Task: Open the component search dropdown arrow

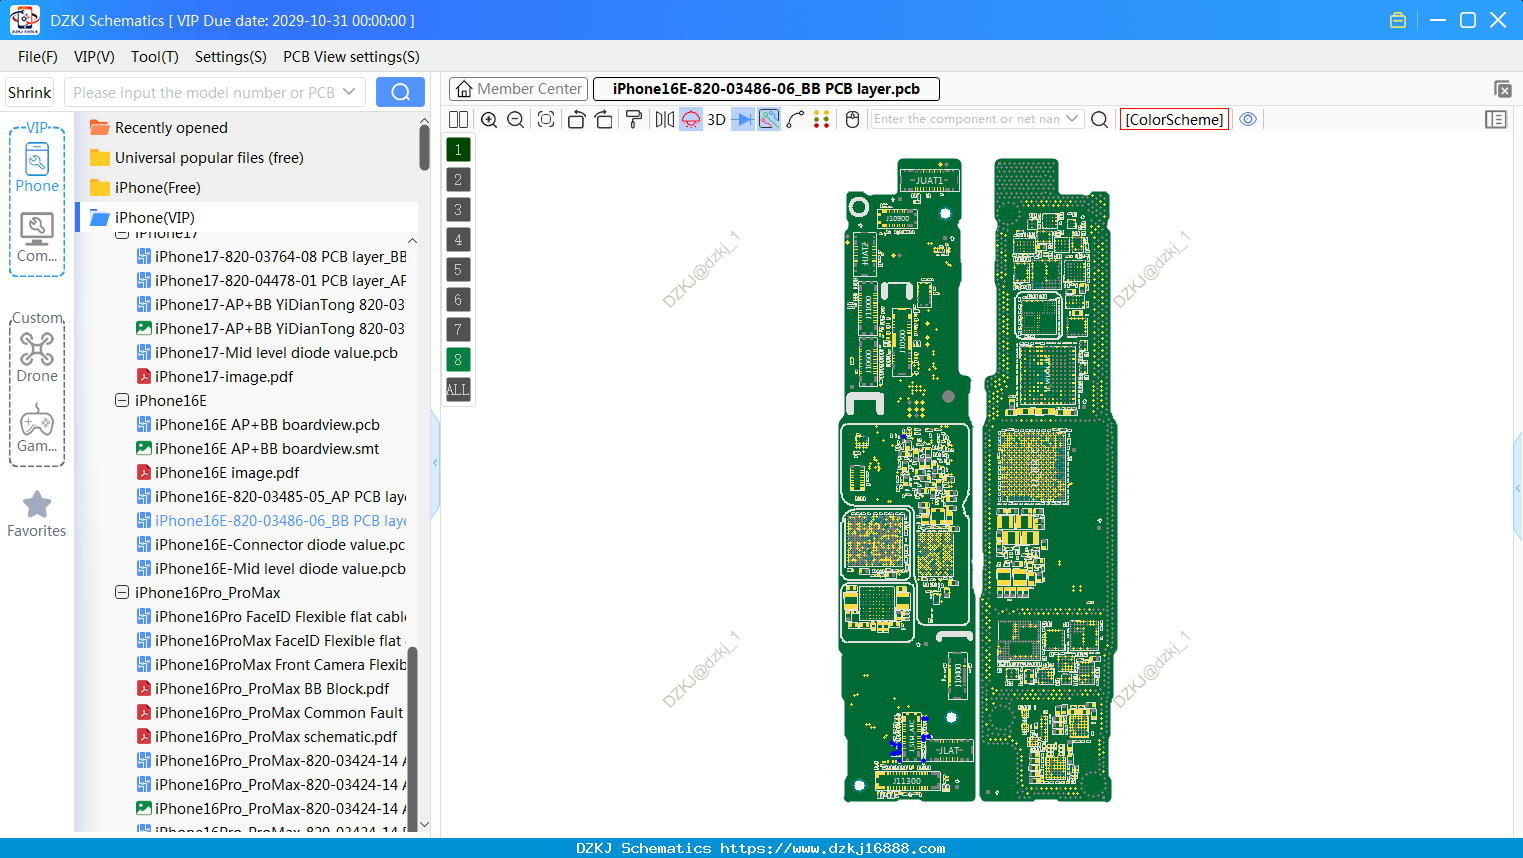Action: coord(1073,119)
